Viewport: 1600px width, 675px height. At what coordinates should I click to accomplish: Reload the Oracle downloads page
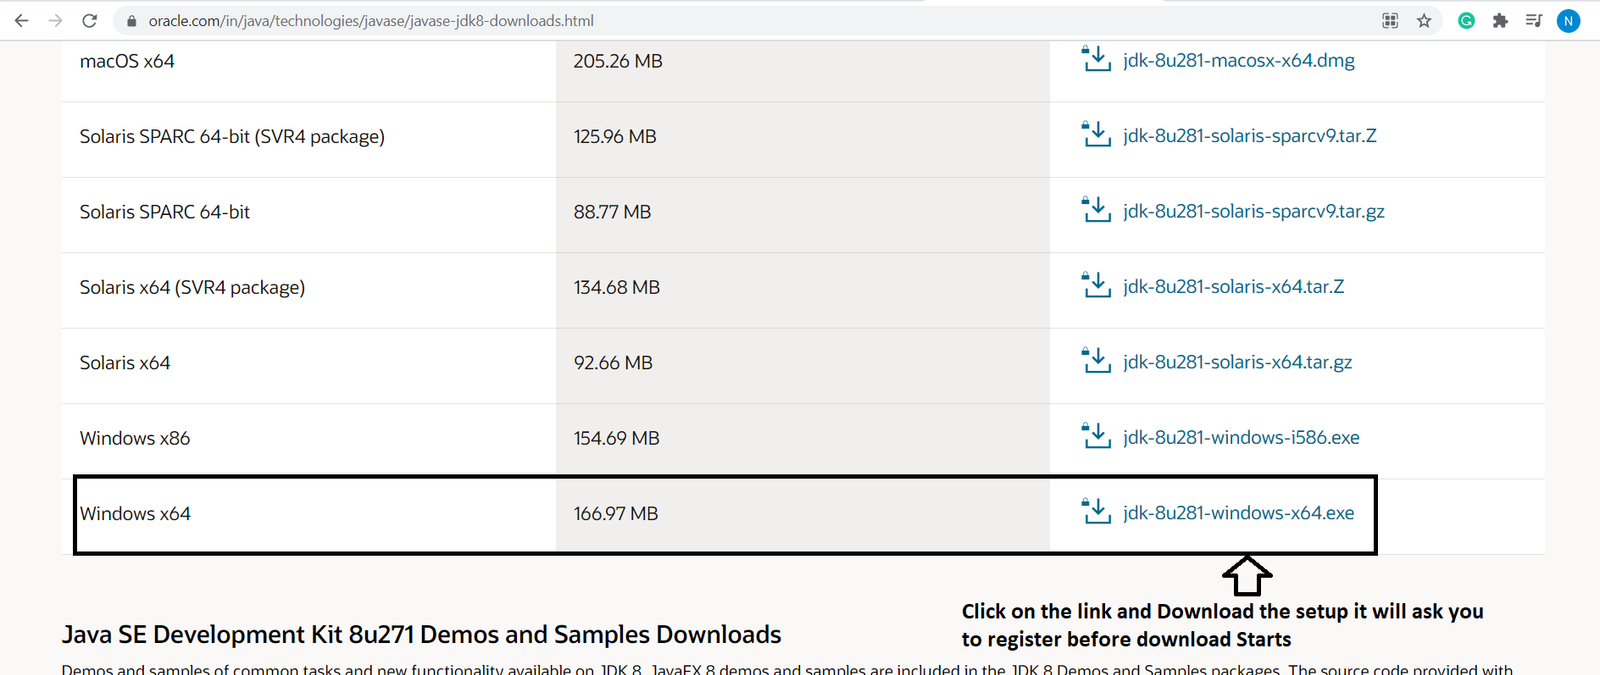[89, 20]
